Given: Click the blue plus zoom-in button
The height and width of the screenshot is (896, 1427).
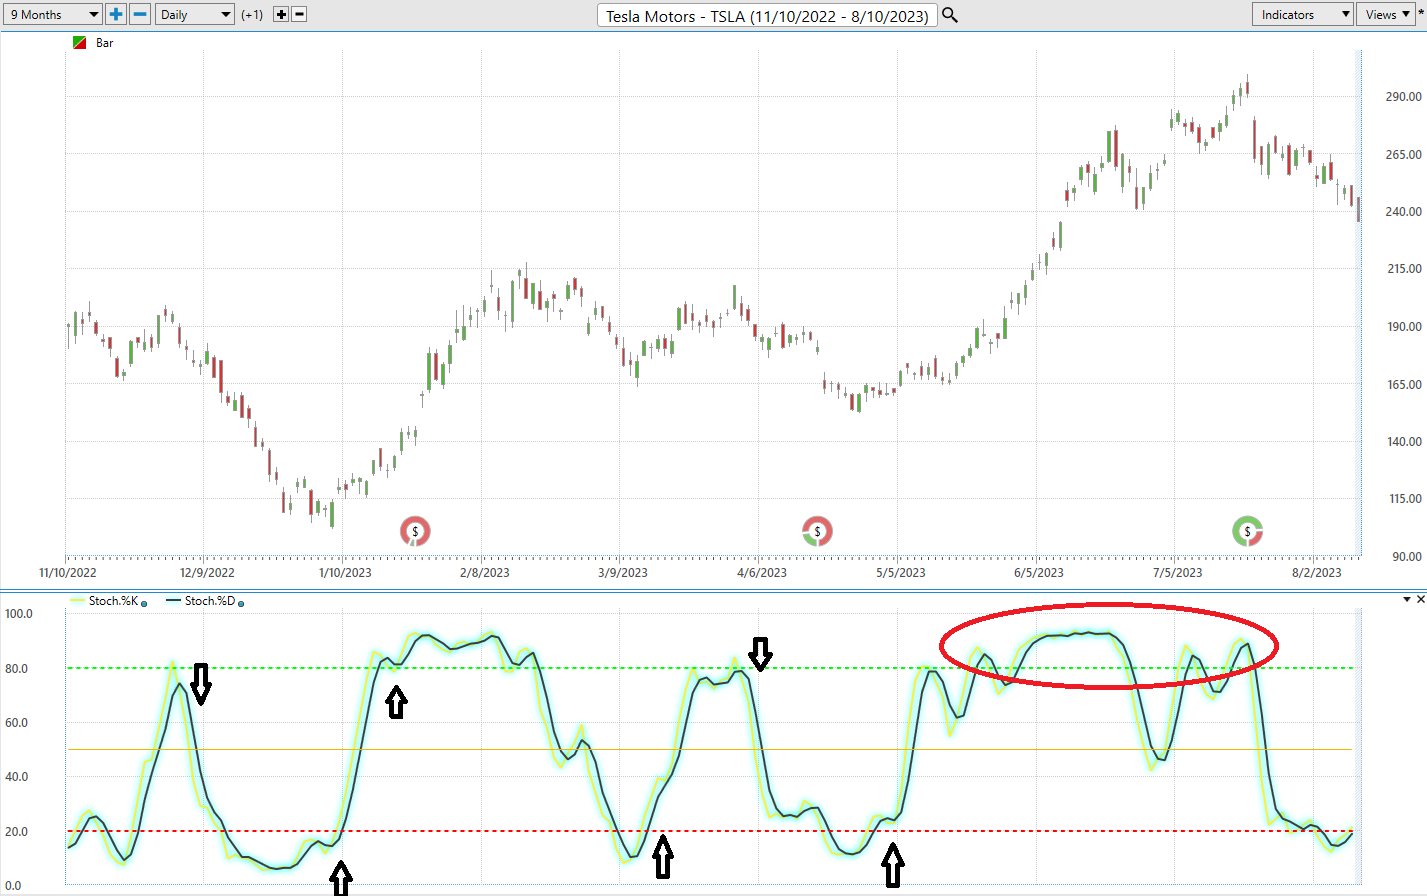Looking at the screenshot, I should pyautogui.click(x=116, y=14).
